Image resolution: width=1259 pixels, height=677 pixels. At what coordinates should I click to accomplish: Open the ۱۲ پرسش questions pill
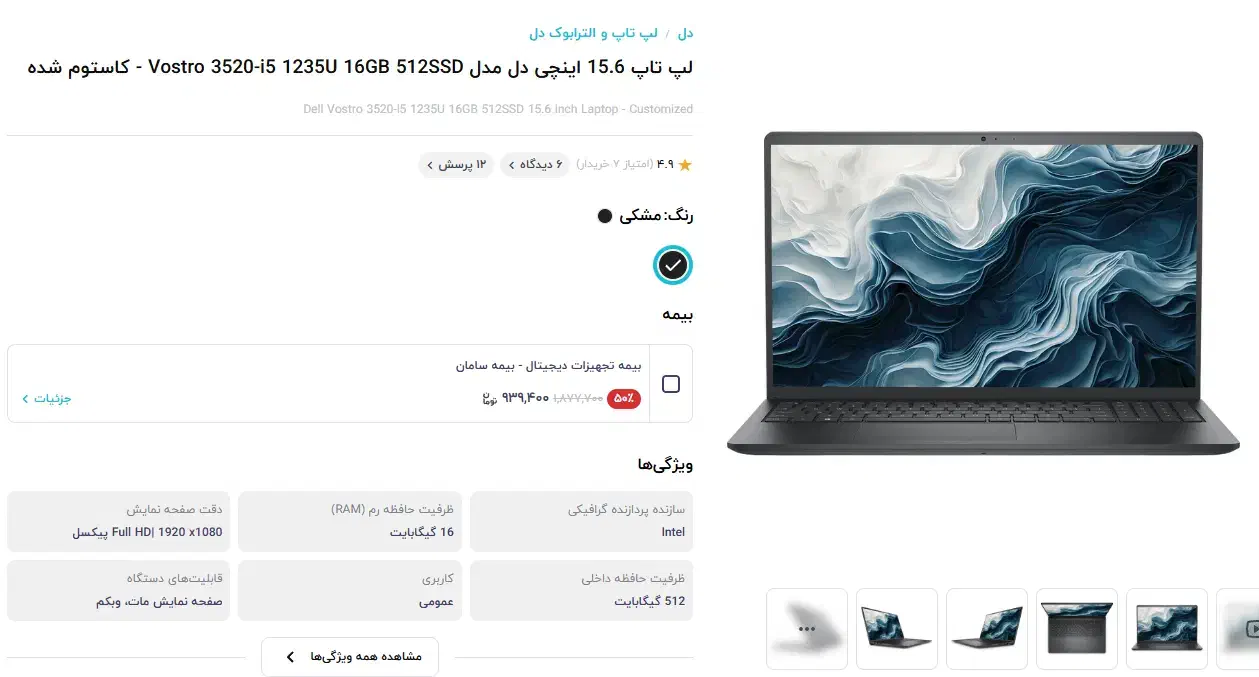pos(456,164)
